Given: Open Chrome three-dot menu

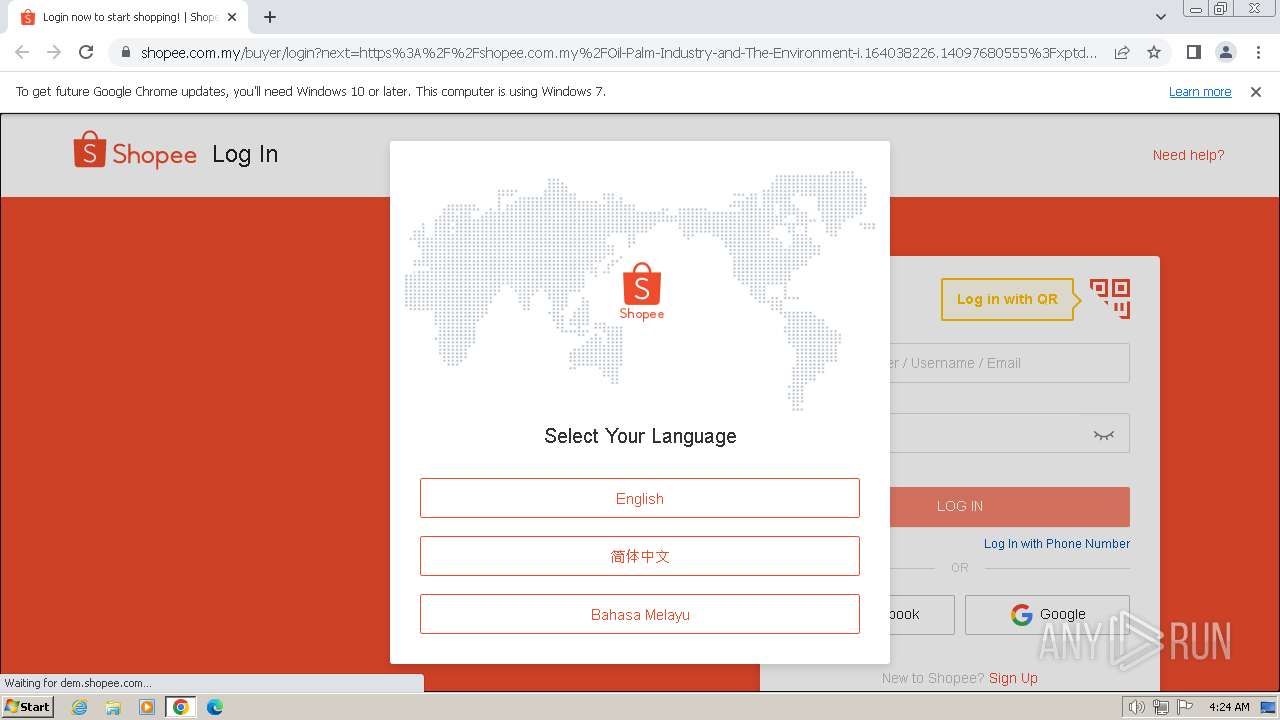Looking at the screenshot, I should (x=1258, y=52).
